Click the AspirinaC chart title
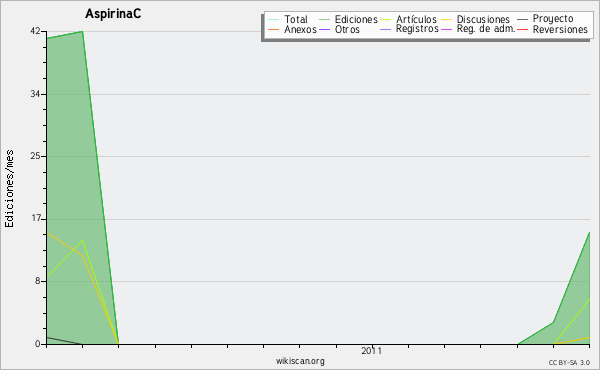 113,14
